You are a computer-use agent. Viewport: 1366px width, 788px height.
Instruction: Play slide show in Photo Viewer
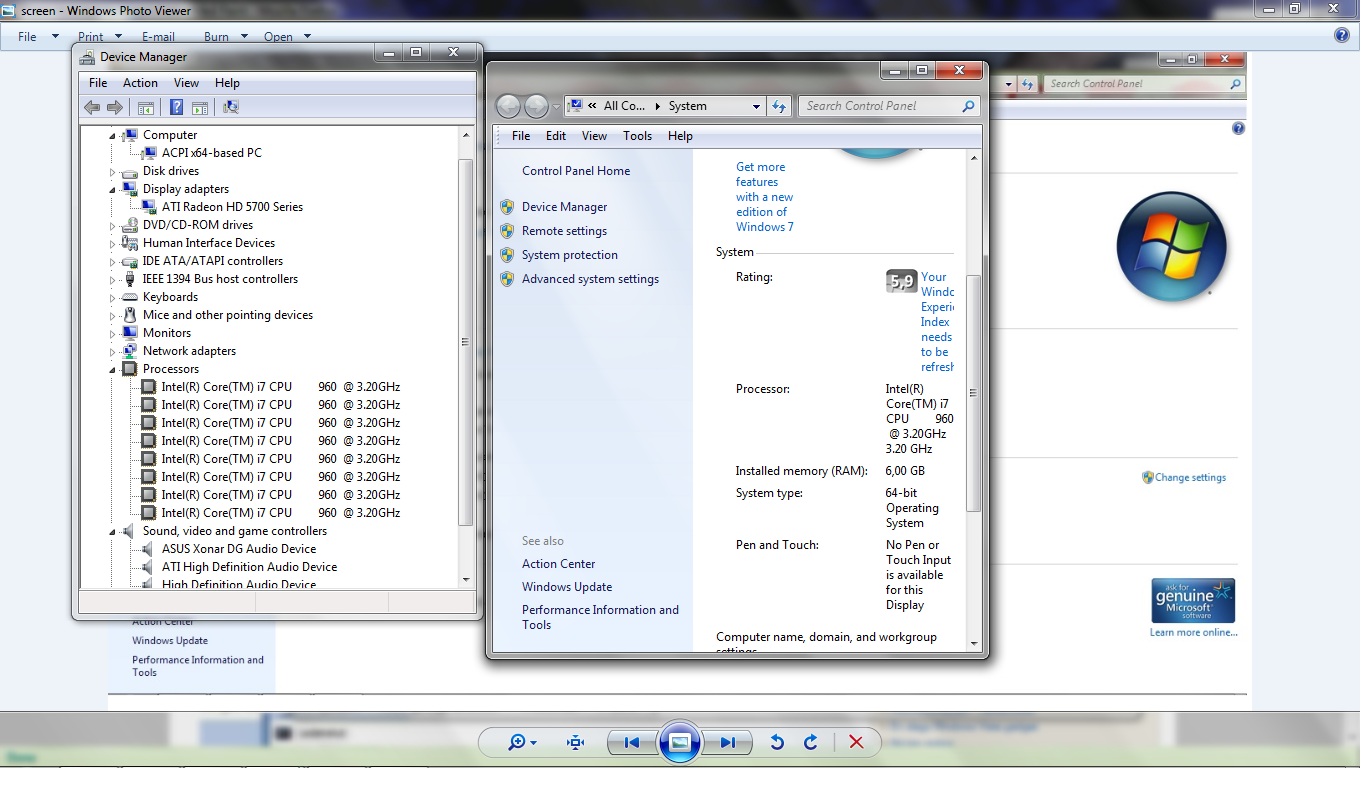pyautogui.click(x=679, y=742)
